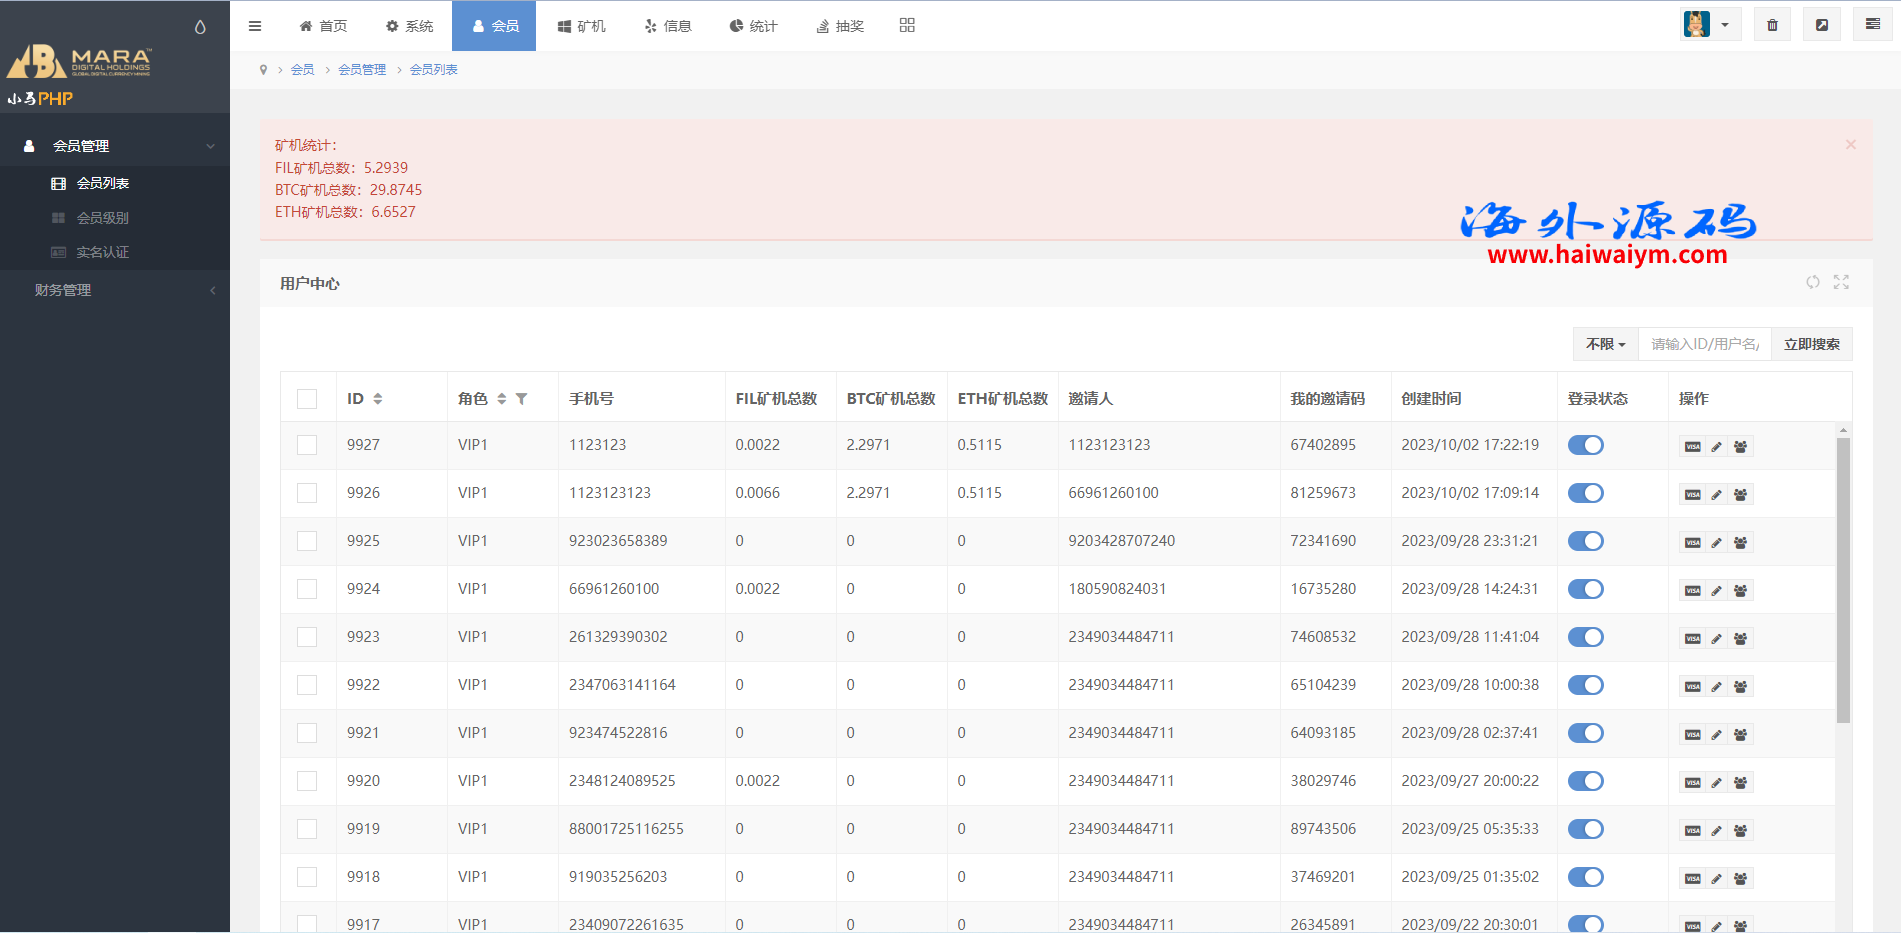This screenshot has height=933, width=1901.
Task: Click the 会员管理 breadcrumb link
Action: [x=362, y=70]
